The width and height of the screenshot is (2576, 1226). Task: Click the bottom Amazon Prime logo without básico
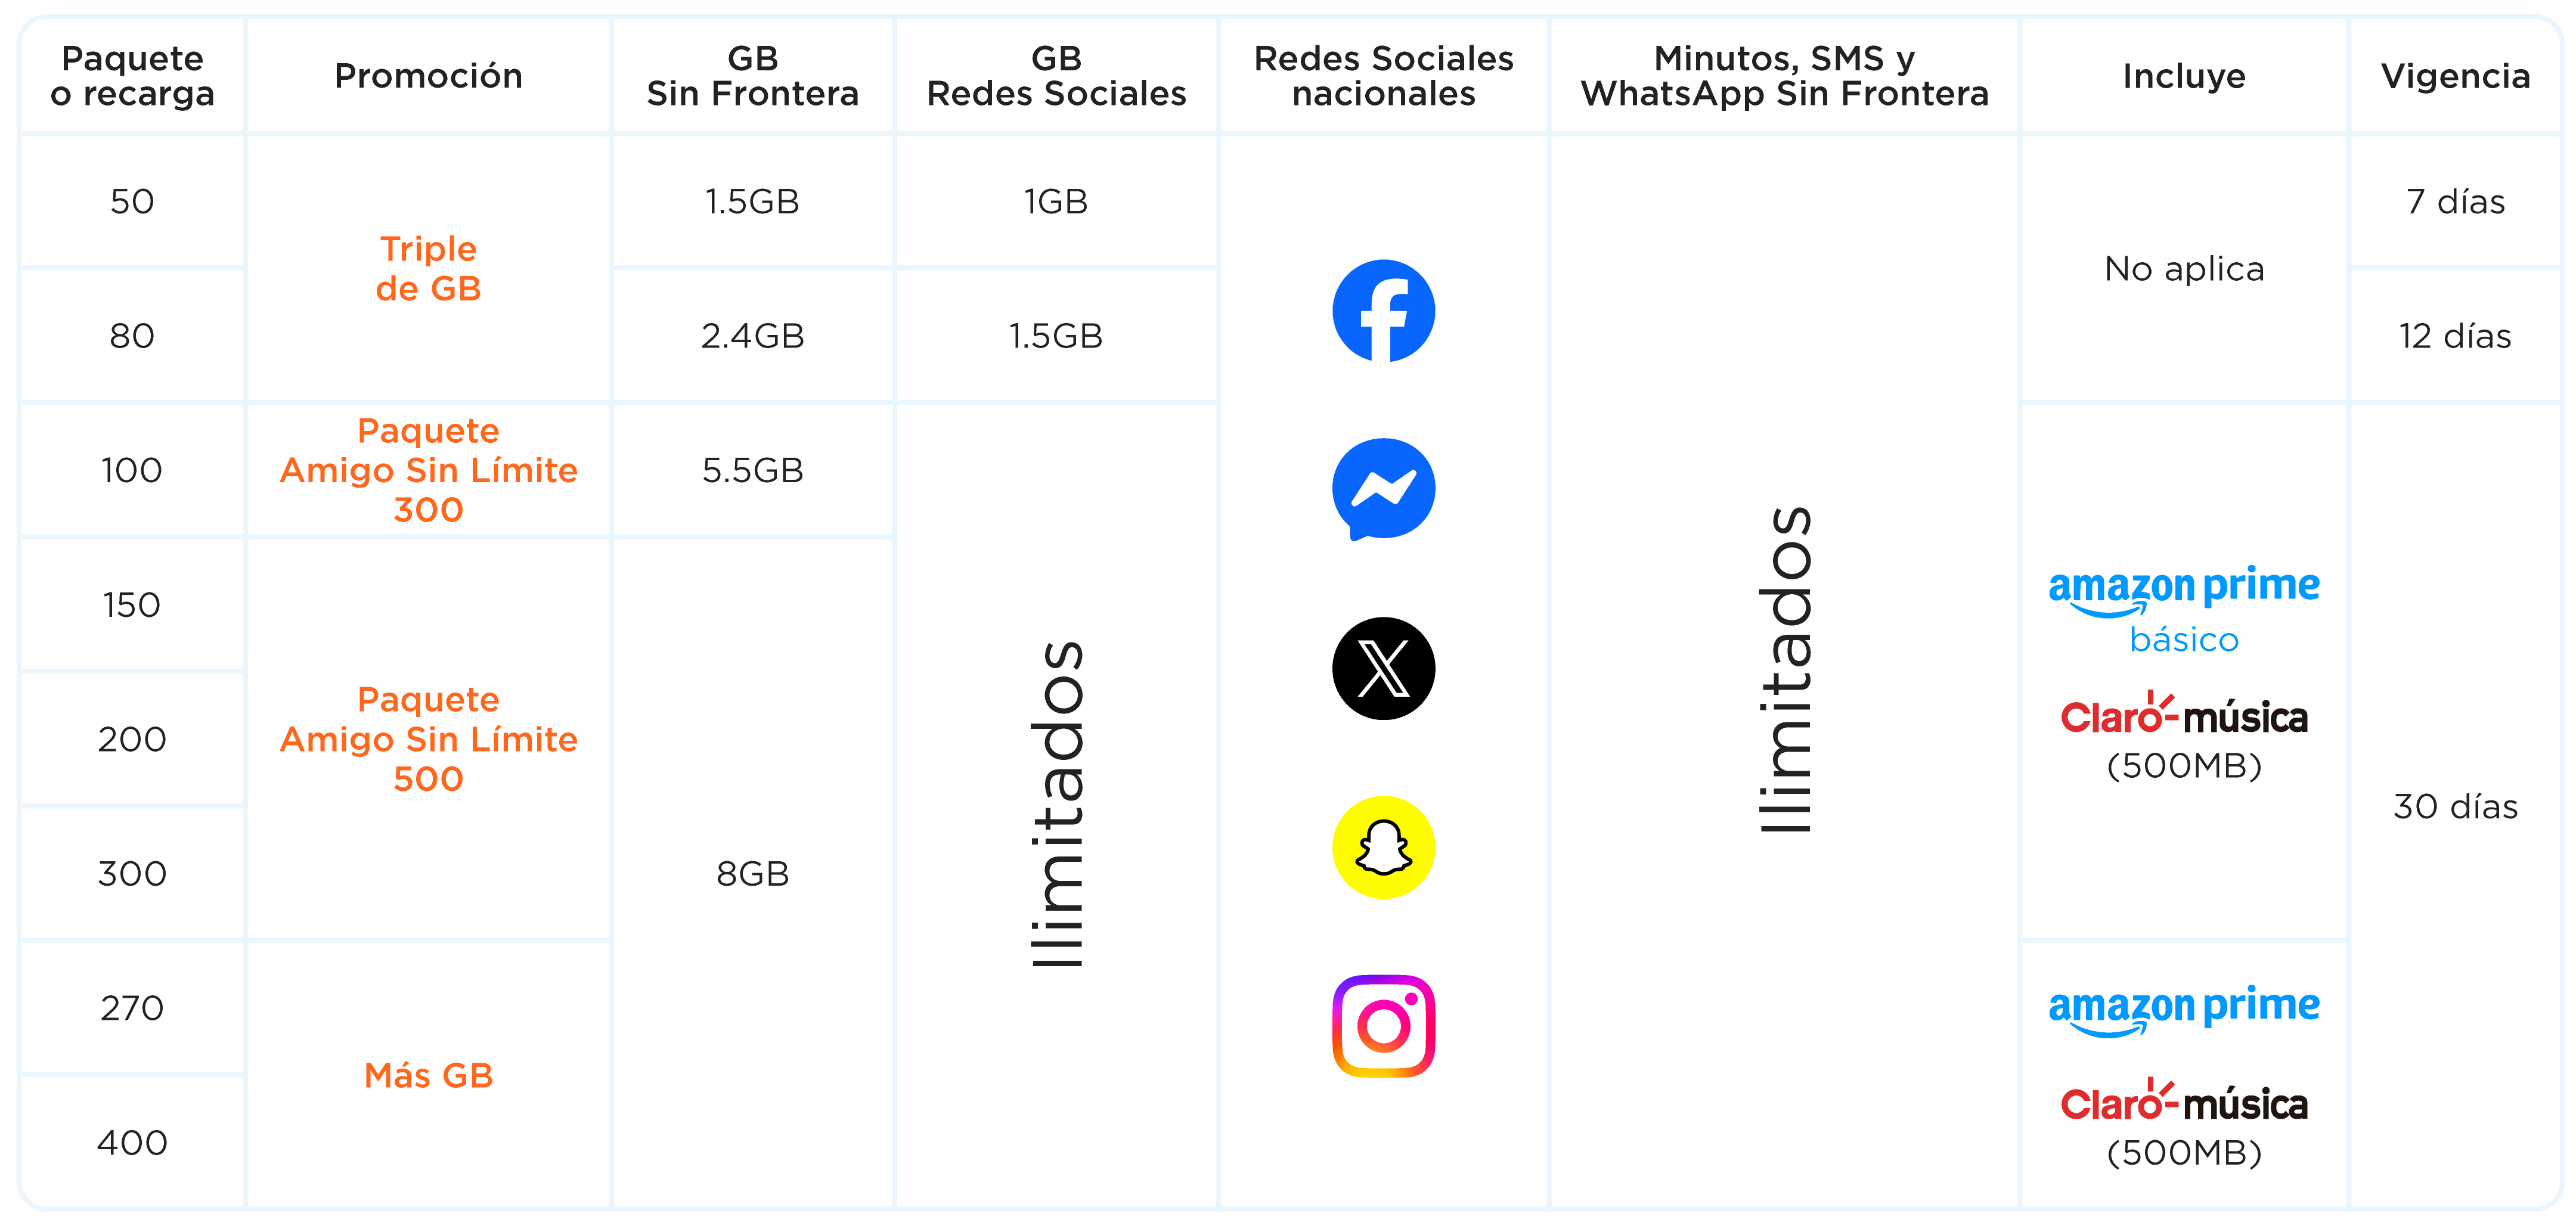2183,1009
